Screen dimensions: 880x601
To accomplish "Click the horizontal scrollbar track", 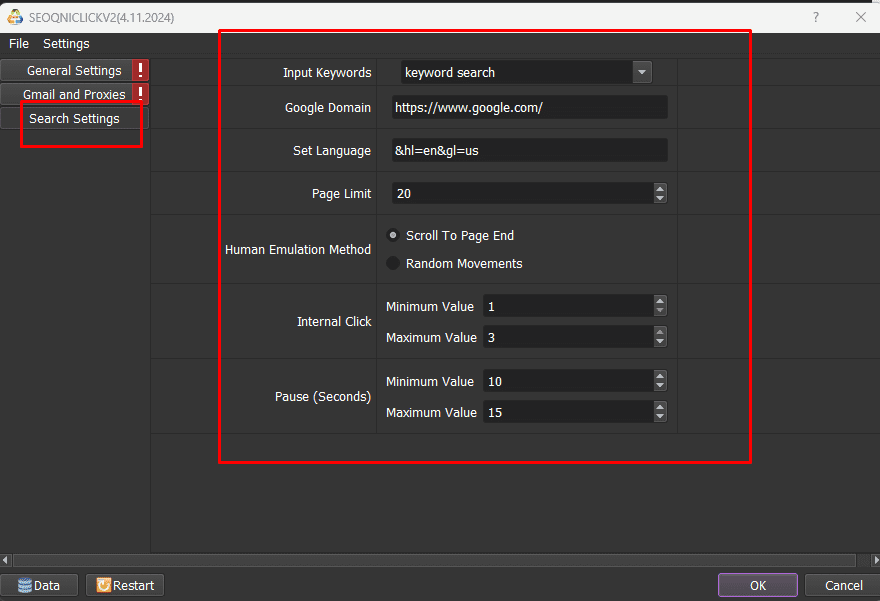I will (435, 560).
